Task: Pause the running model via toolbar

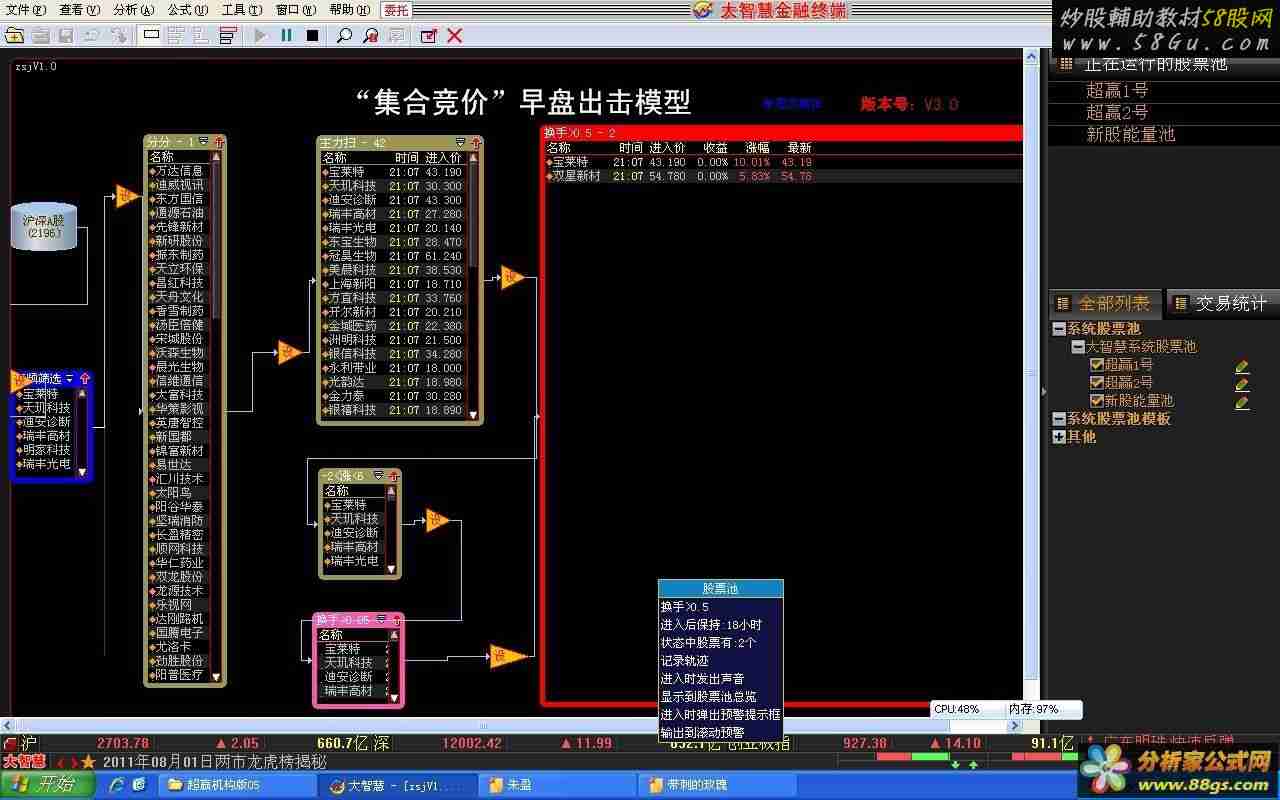Action: [287, 36]
